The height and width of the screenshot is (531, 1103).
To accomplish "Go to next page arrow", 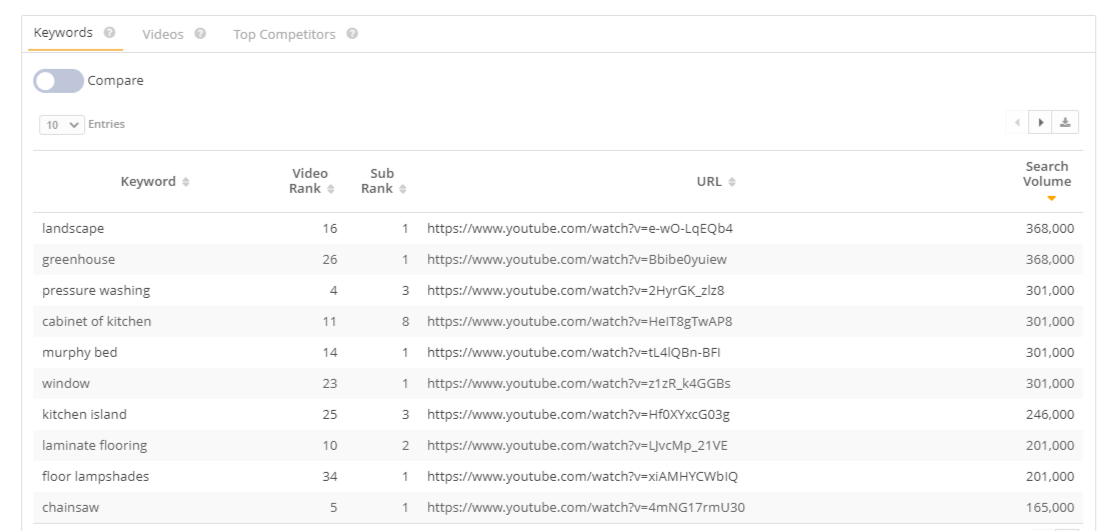I will click(1040, 122).
